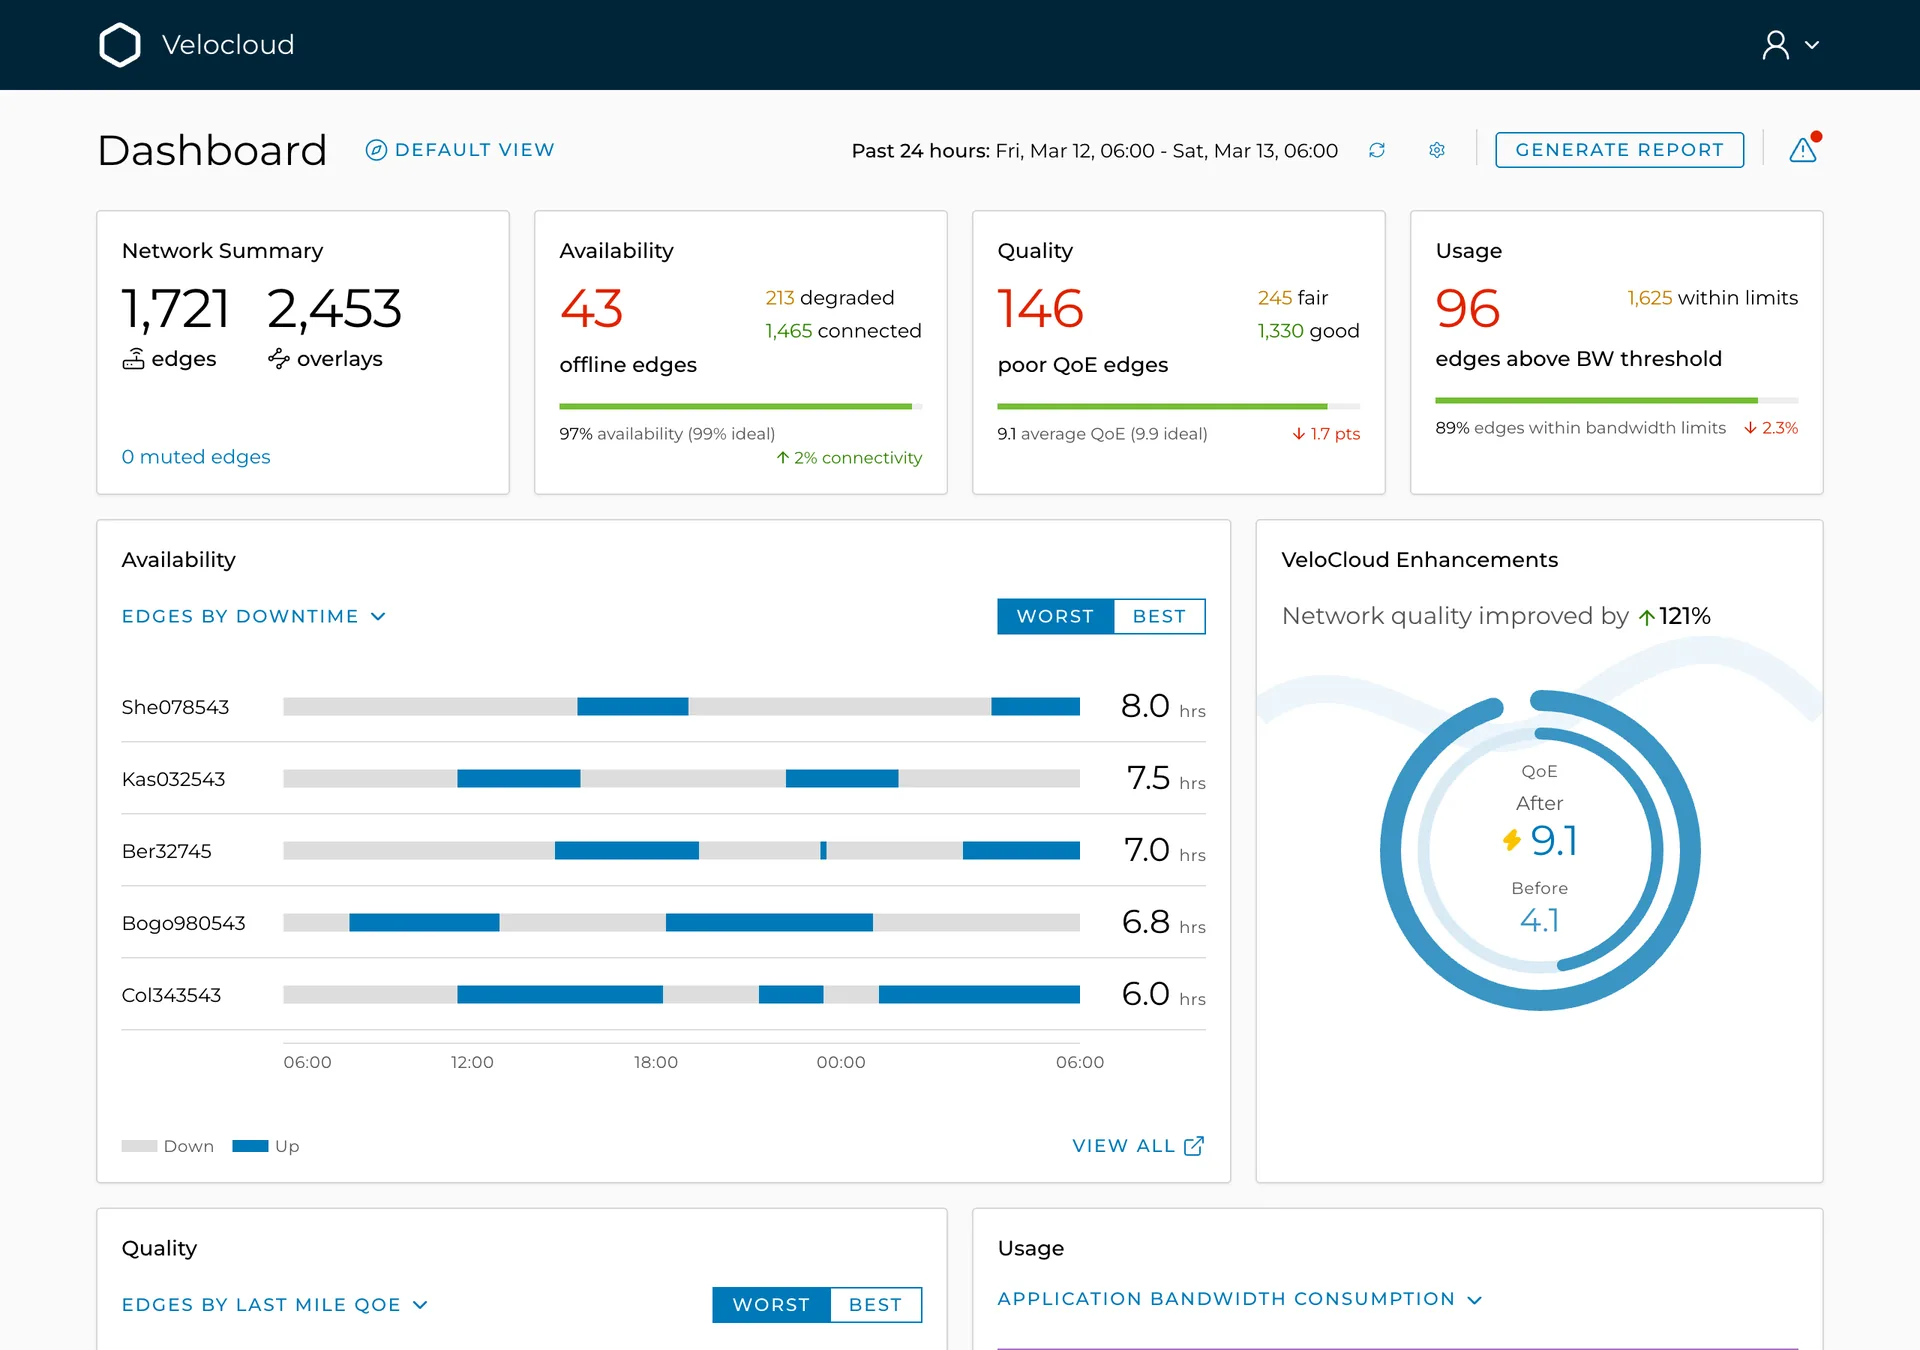
Task: Click the Ber32745 edge name
Action: pyautogui.click(x=166, y=851)
